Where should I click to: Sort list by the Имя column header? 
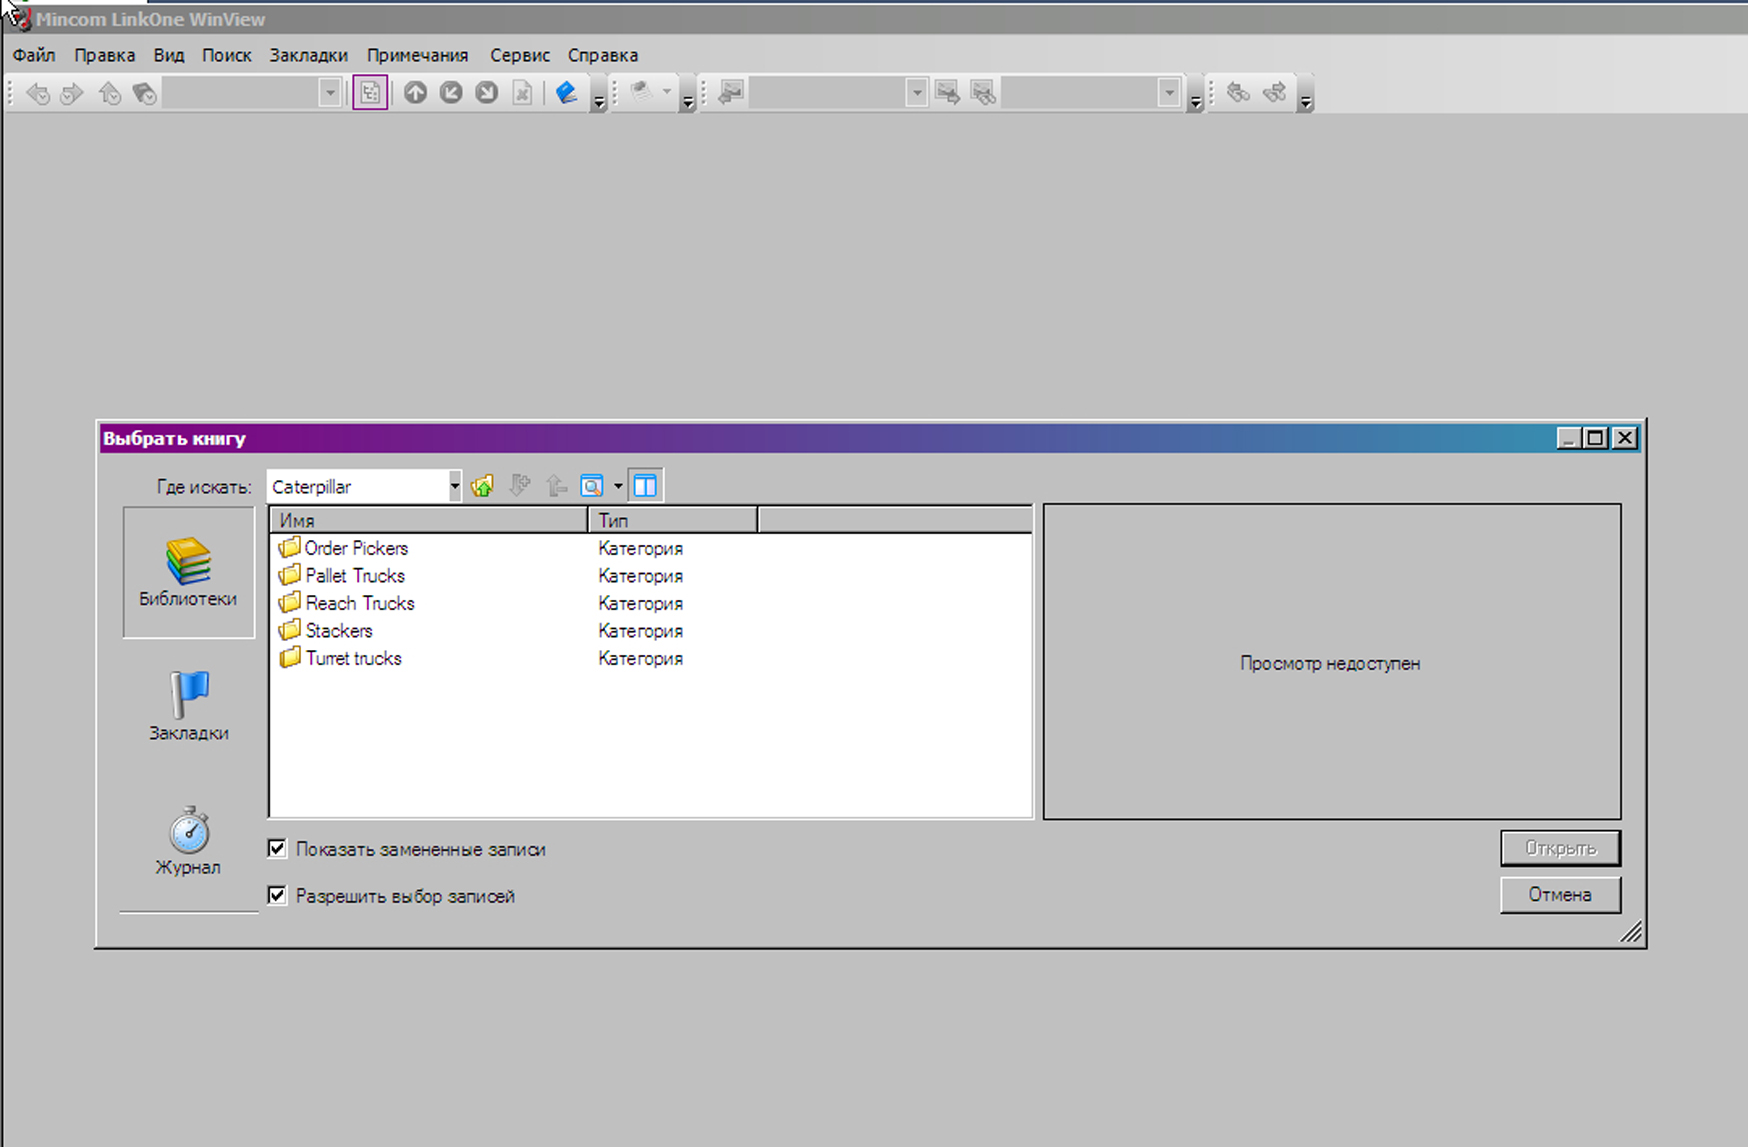pos(428,520)
